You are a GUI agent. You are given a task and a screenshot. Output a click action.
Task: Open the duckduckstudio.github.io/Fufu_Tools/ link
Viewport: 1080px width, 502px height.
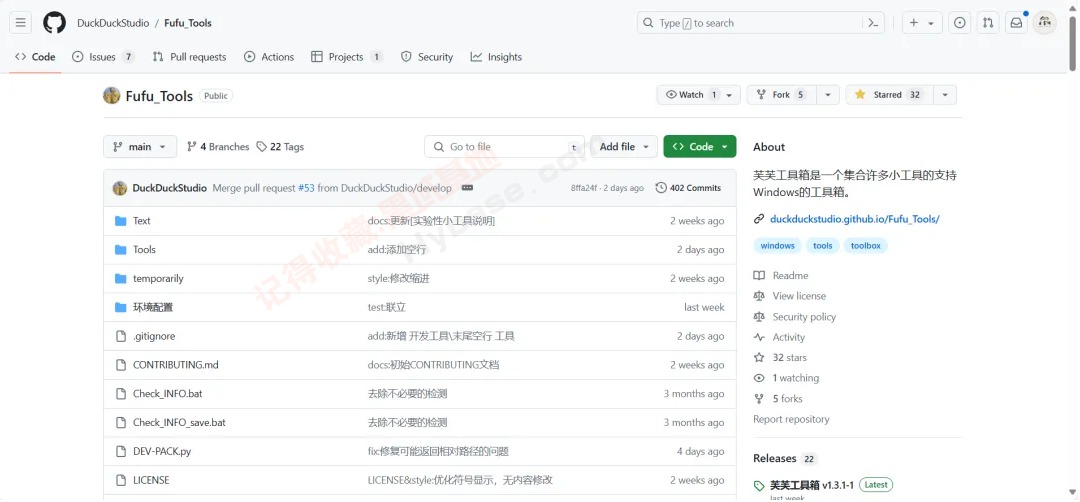point(855,220)
